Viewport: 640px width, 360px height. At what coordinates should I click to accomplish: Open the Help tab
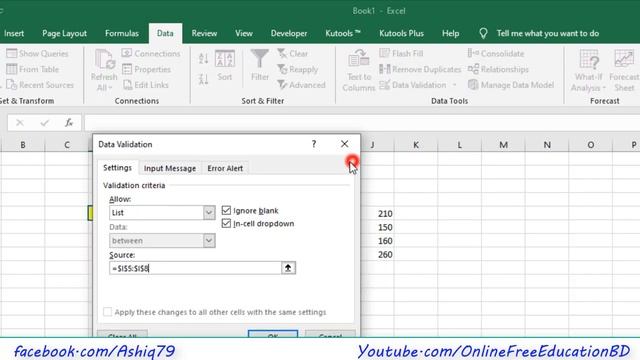(x=450, y=33)
